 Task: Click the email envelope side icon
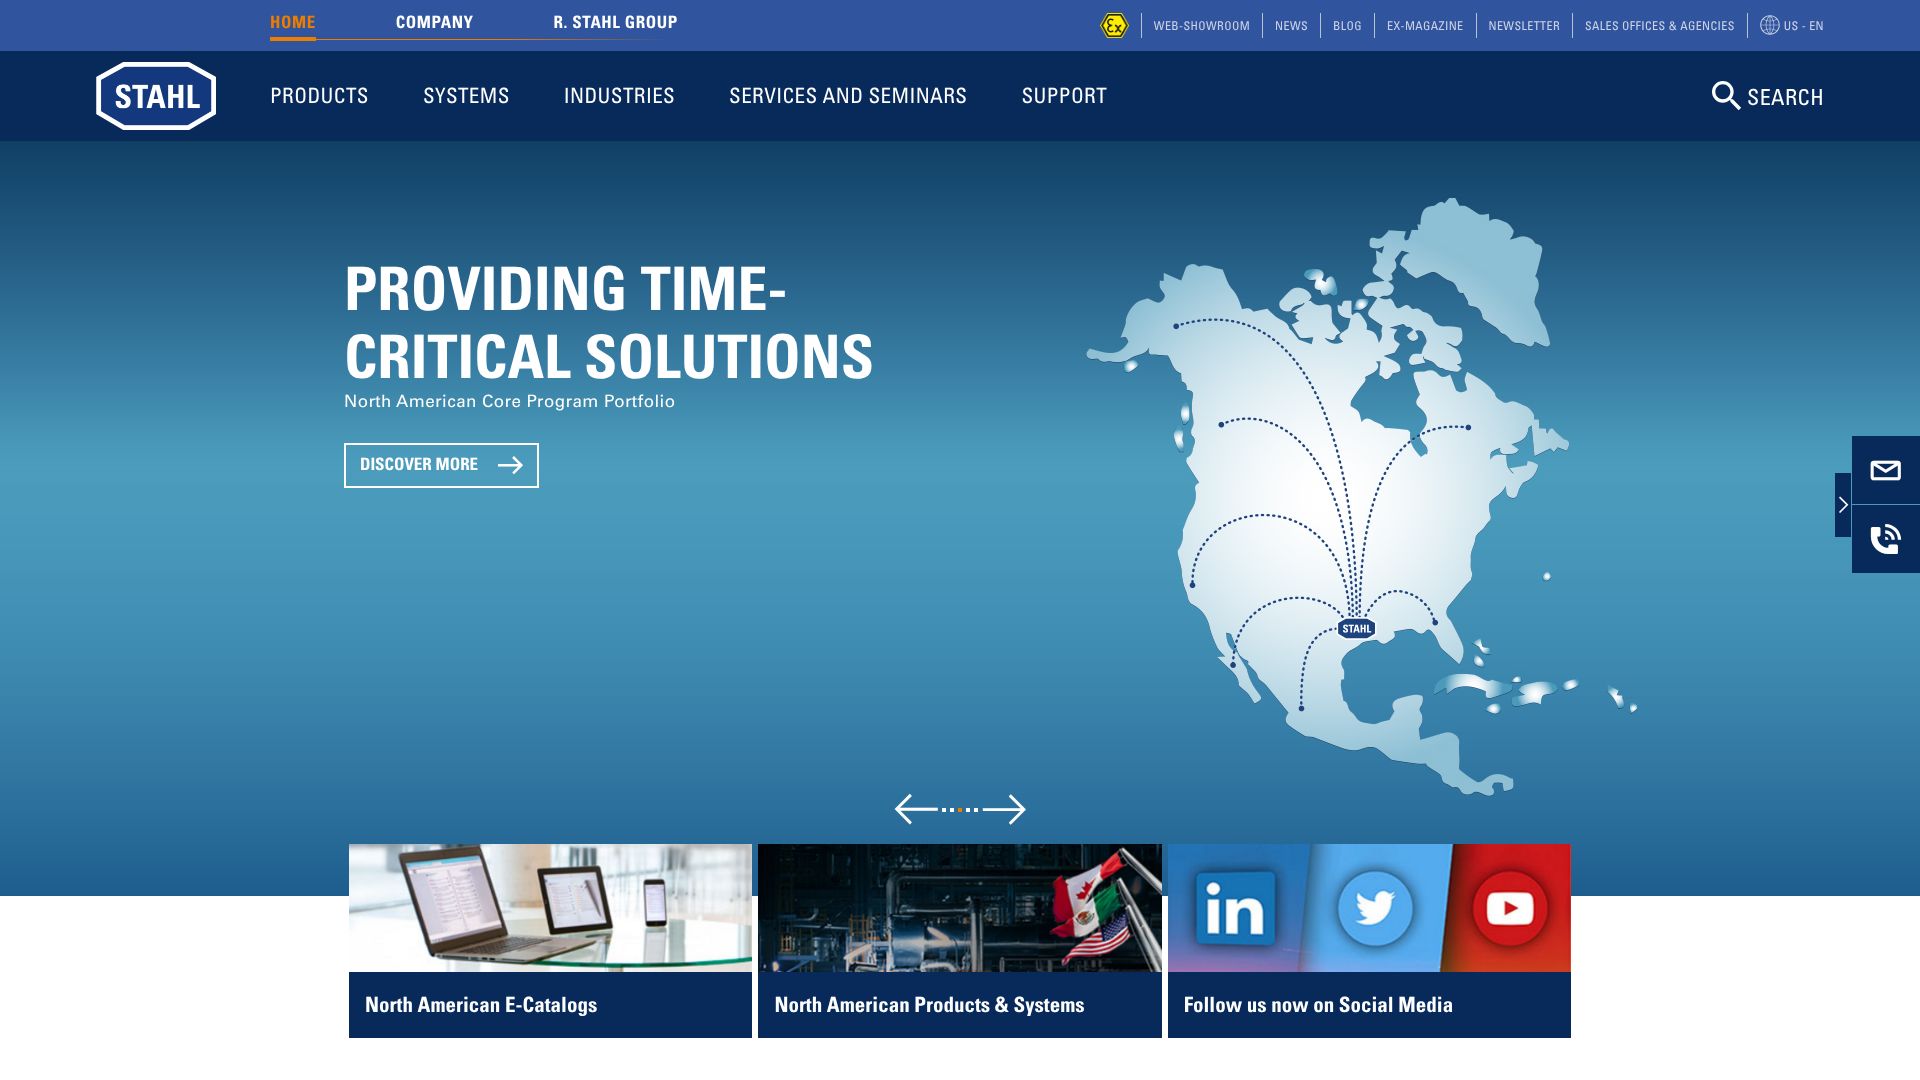[1885, 470]
